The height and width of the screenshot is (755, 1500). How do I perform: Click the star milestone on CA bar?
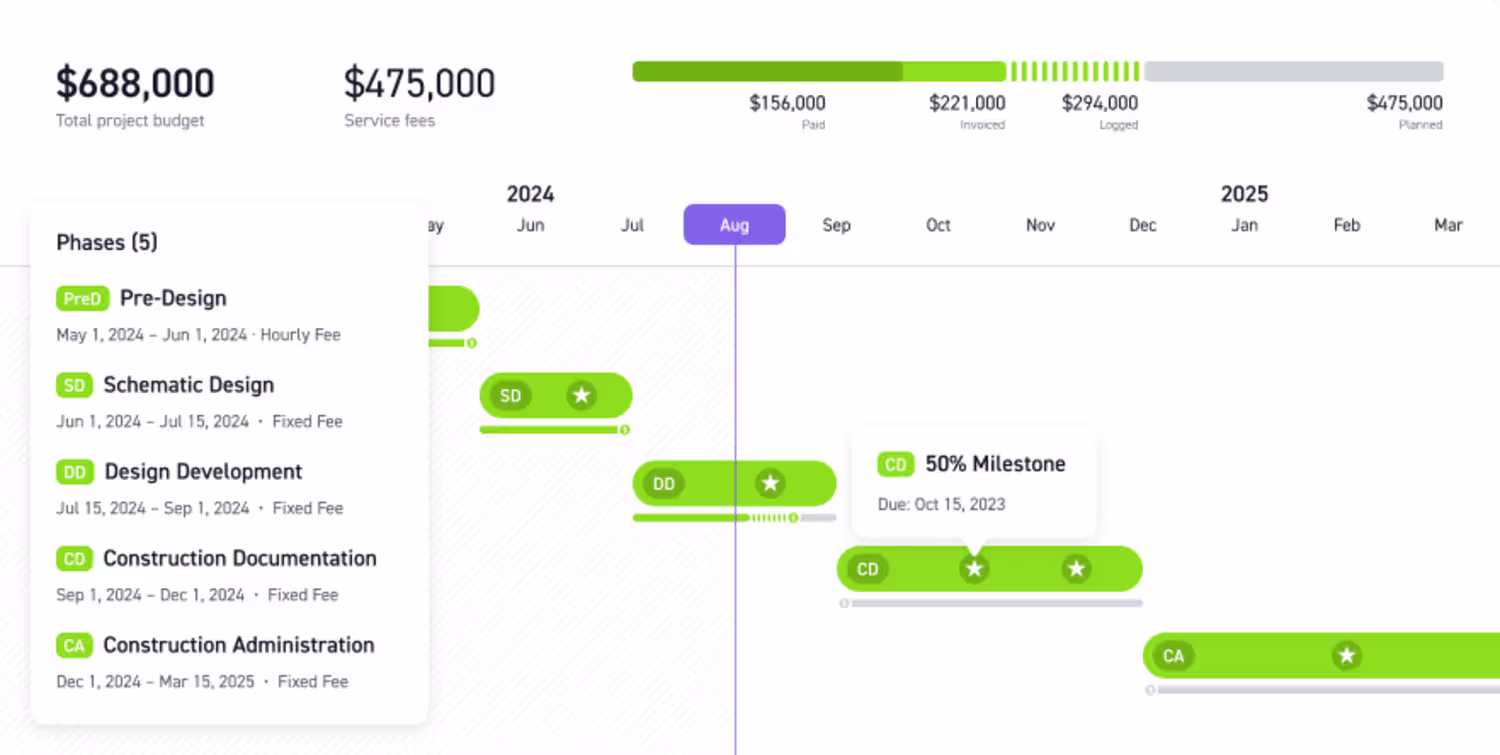click(1347, 656)
